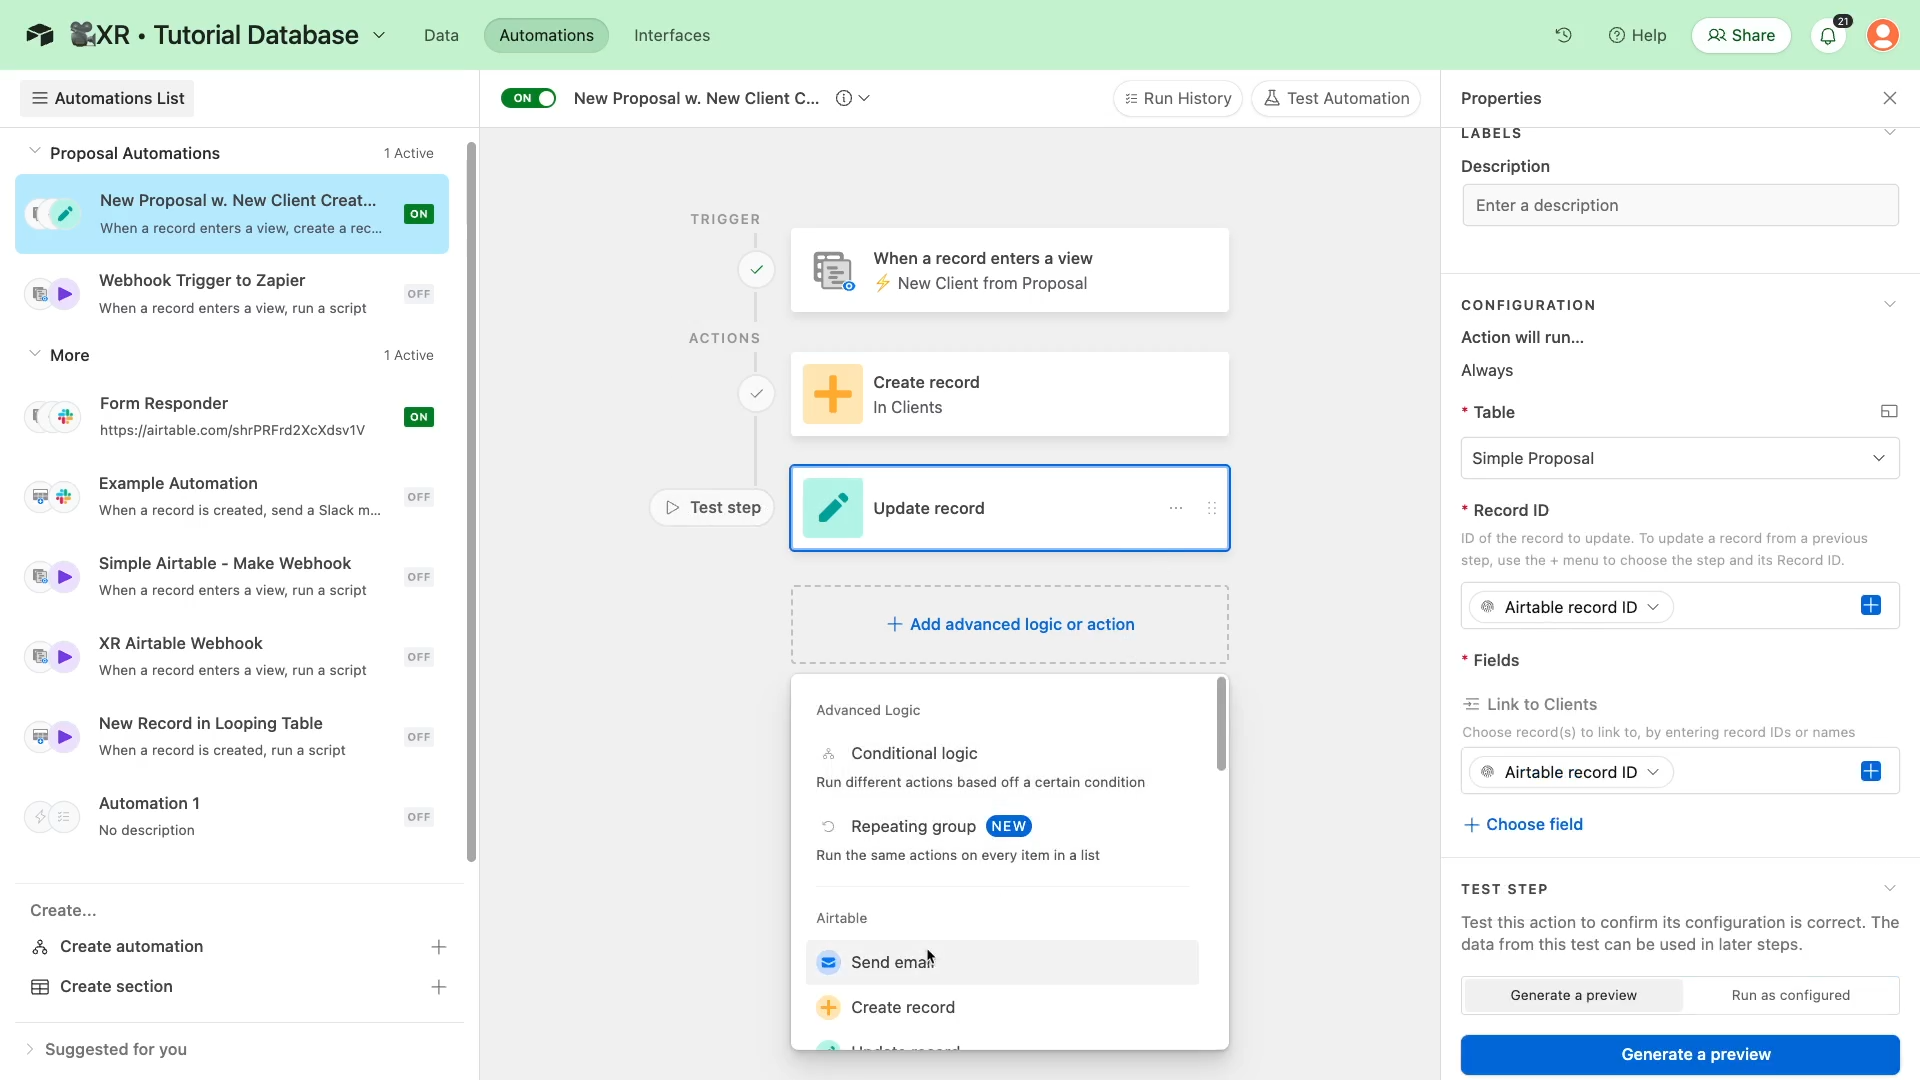1920x1080 pixels.
Task: Toggle the automation ON switch off
Action: 528,98
